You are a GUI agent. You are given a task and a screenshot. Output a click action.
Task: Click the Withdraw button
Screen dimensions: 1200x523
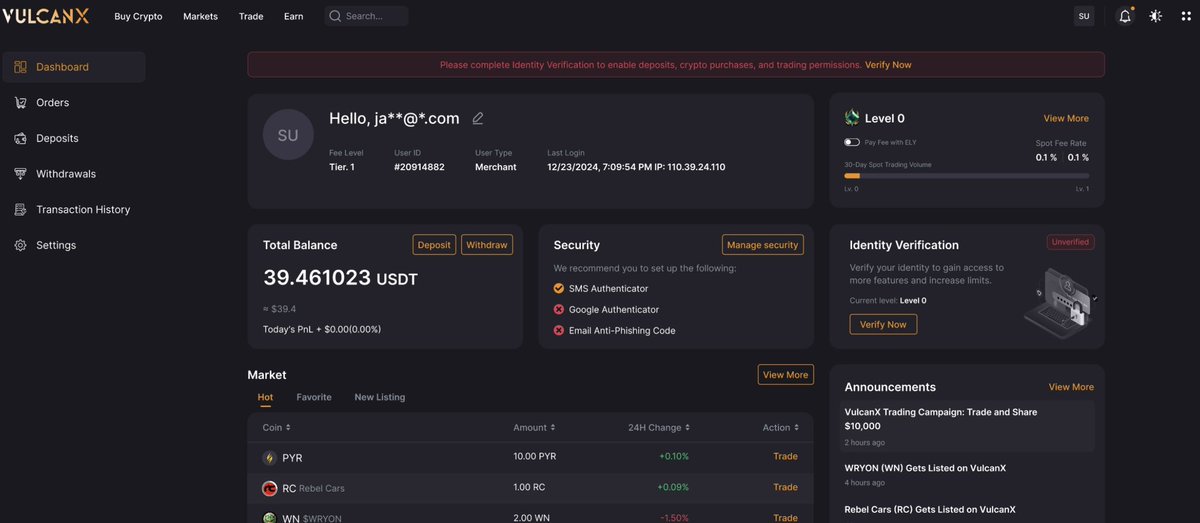(487, 245)
